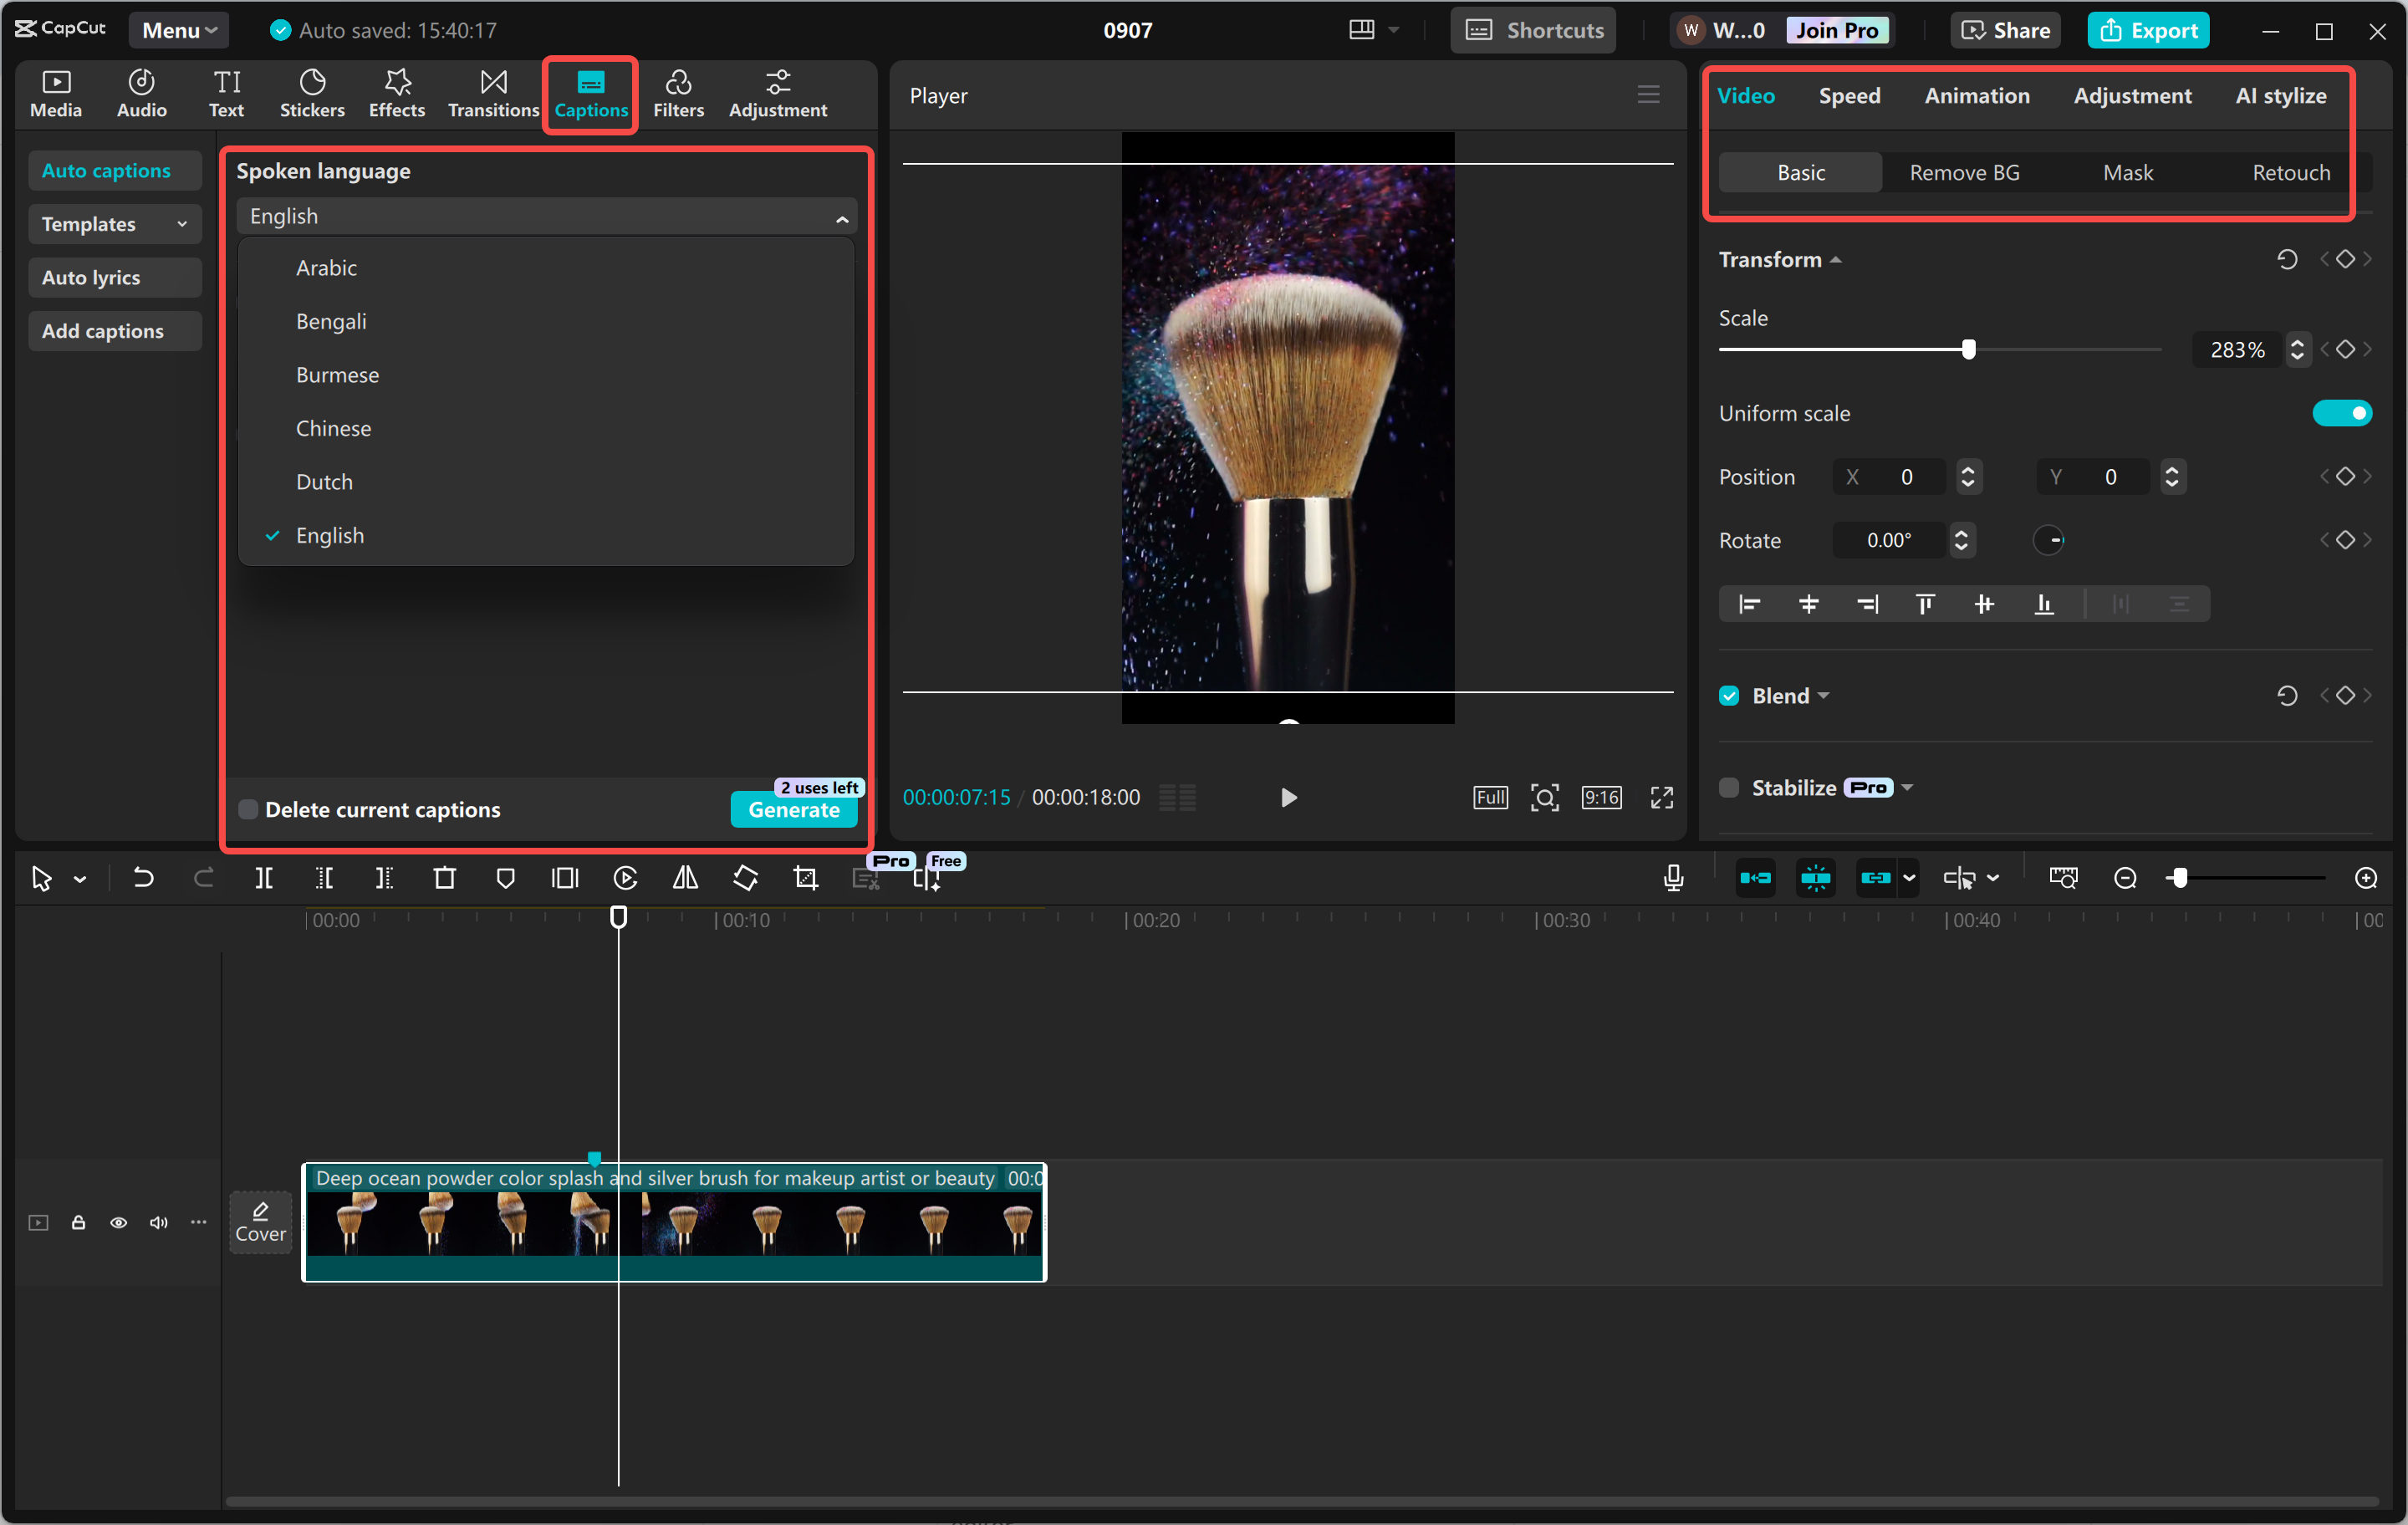2408x1525 pixels.
Task: Open the Audio panel
Action: tap(141, 94)
